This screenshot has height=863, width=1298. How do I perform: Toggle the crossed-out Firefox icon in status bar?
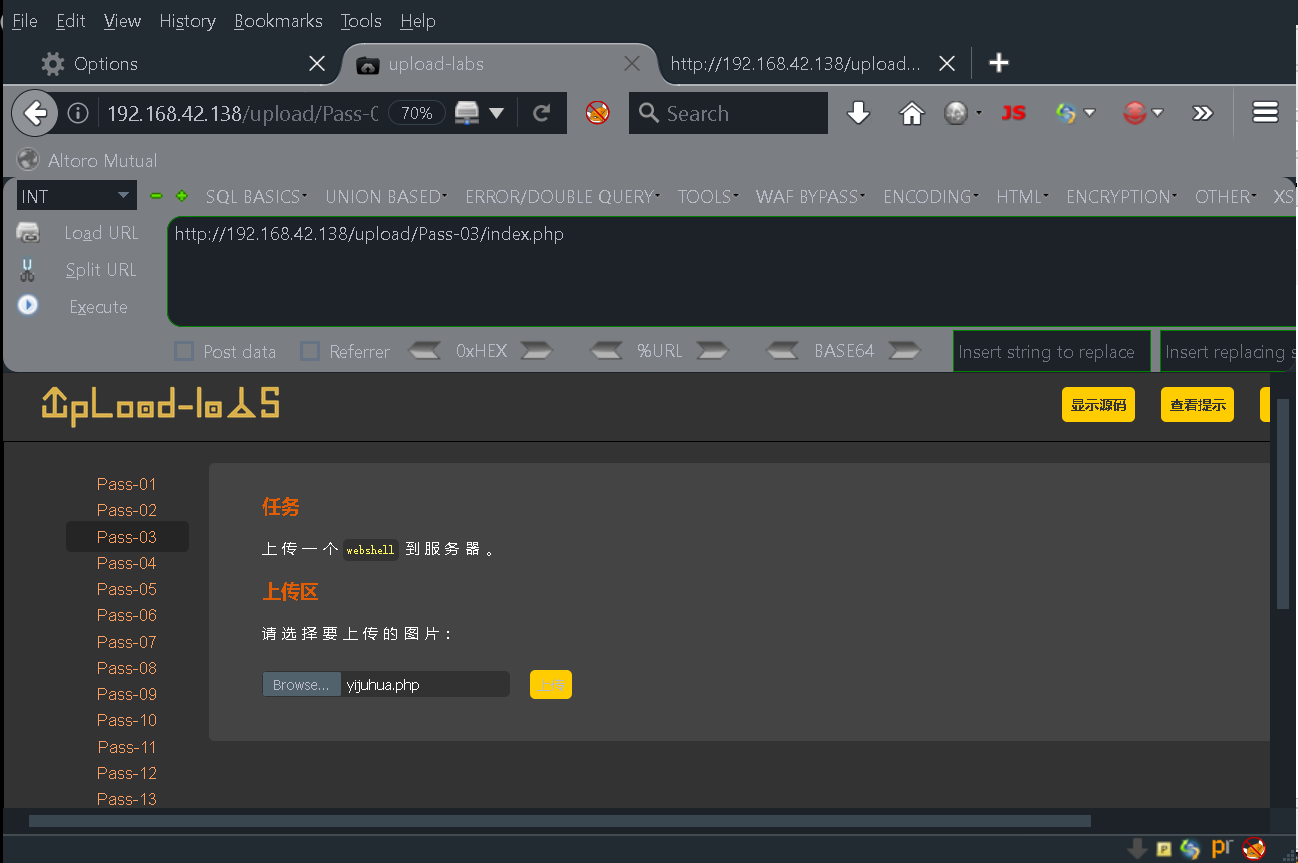1254,847
